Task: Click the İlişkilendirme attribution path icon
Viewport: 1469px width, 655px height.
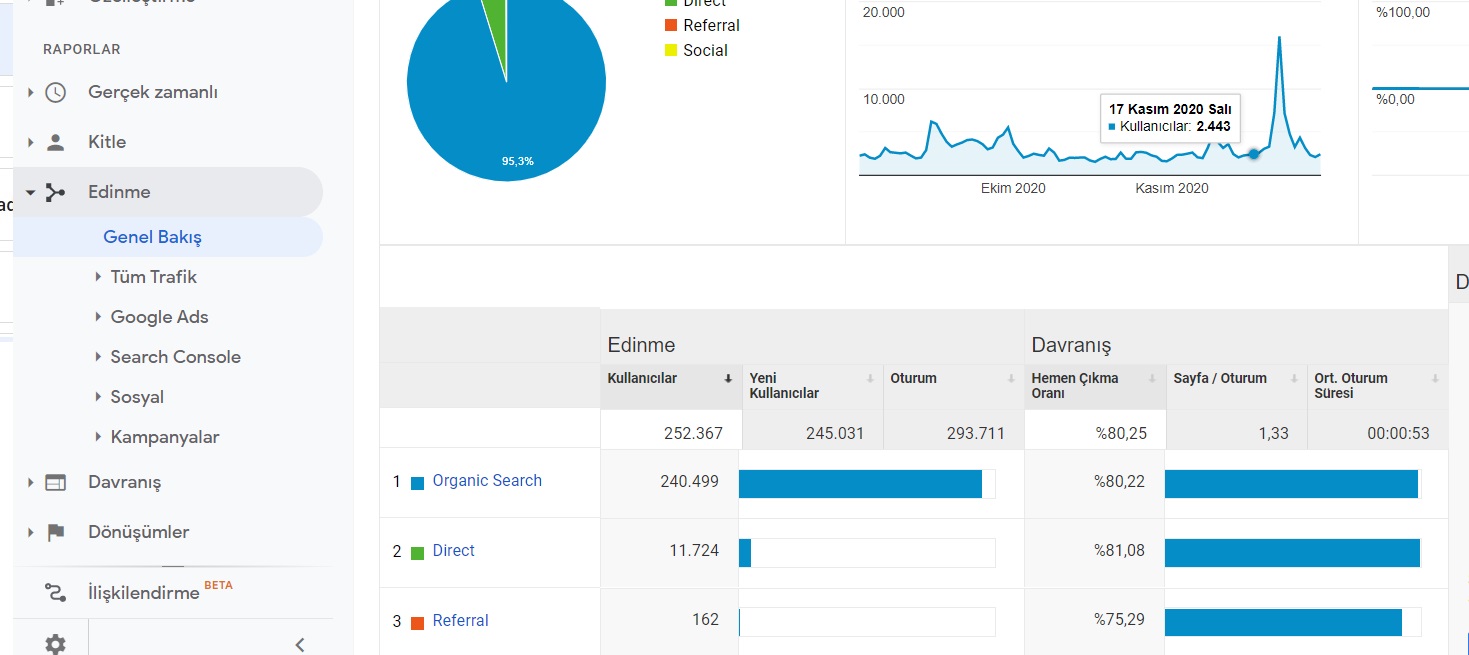Action: coord(56,593)
